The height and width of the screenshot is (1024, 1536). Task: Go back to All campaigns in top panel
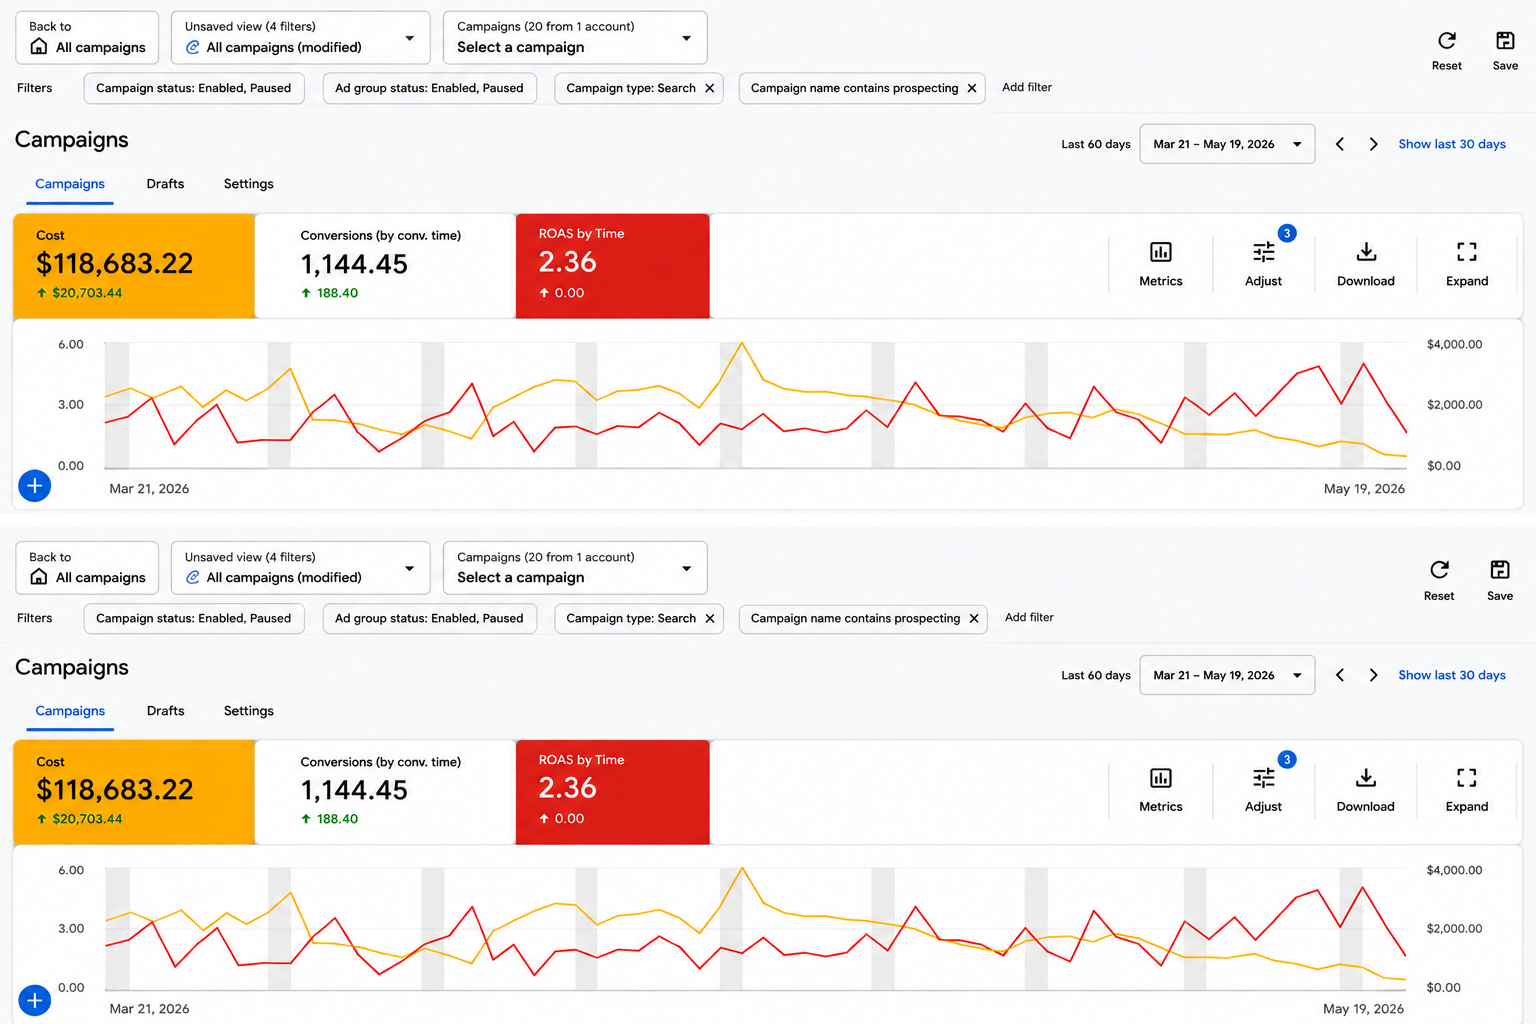click(87, 37)
